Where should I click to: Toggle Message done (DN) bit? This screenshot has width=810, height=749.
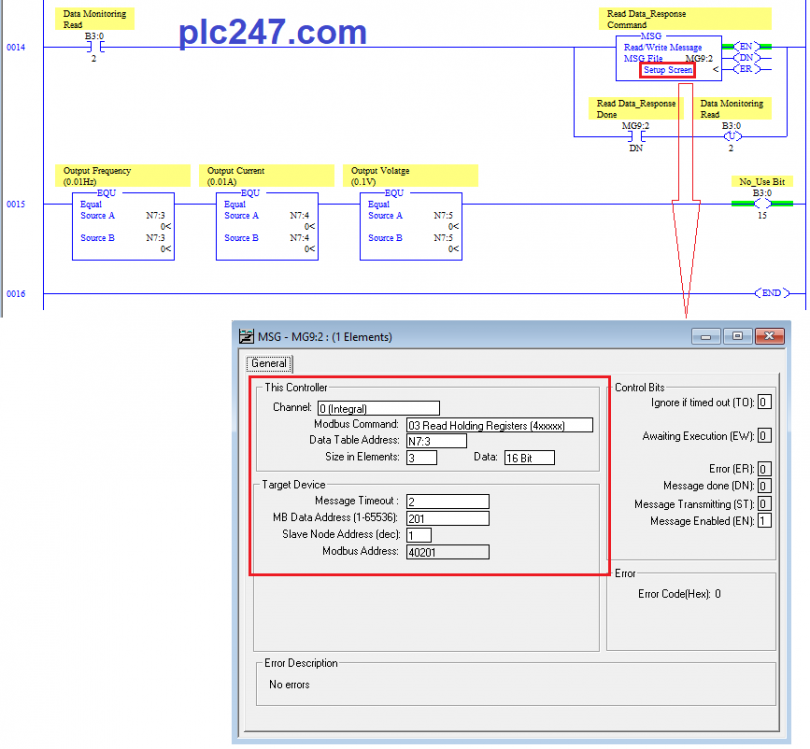pos(764,486)
